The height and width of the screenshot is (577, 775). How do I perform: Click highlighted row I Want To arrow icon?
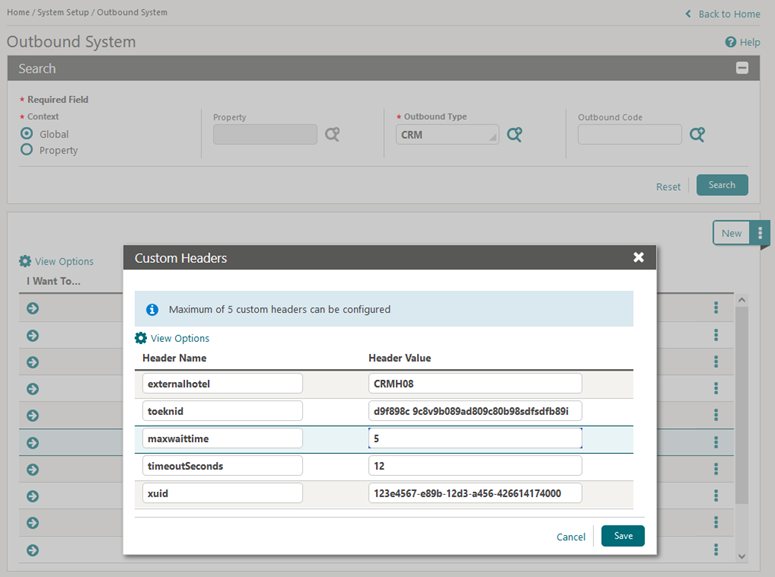coord(33,443)
